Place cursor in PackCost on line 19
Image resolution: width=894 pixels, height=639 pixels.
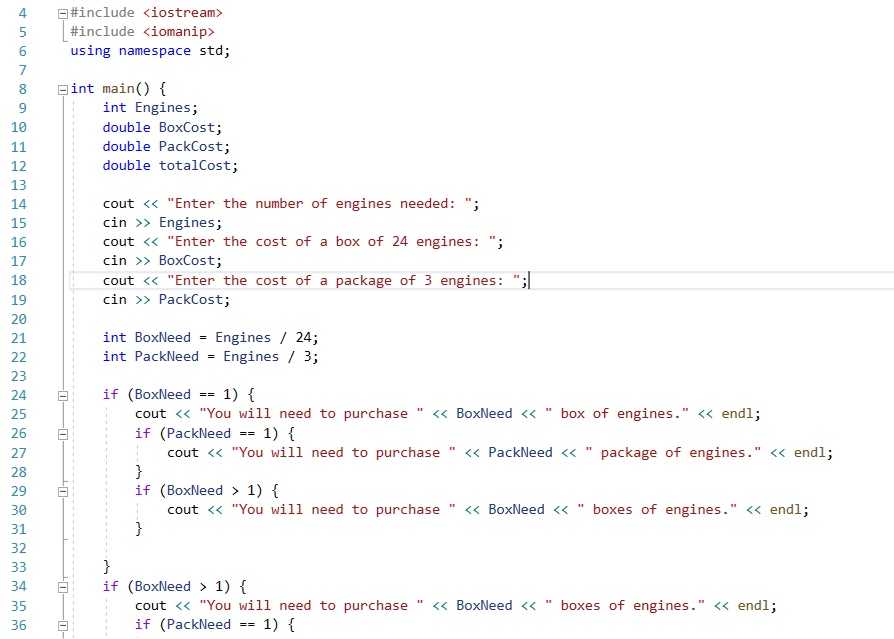point(193,299)
